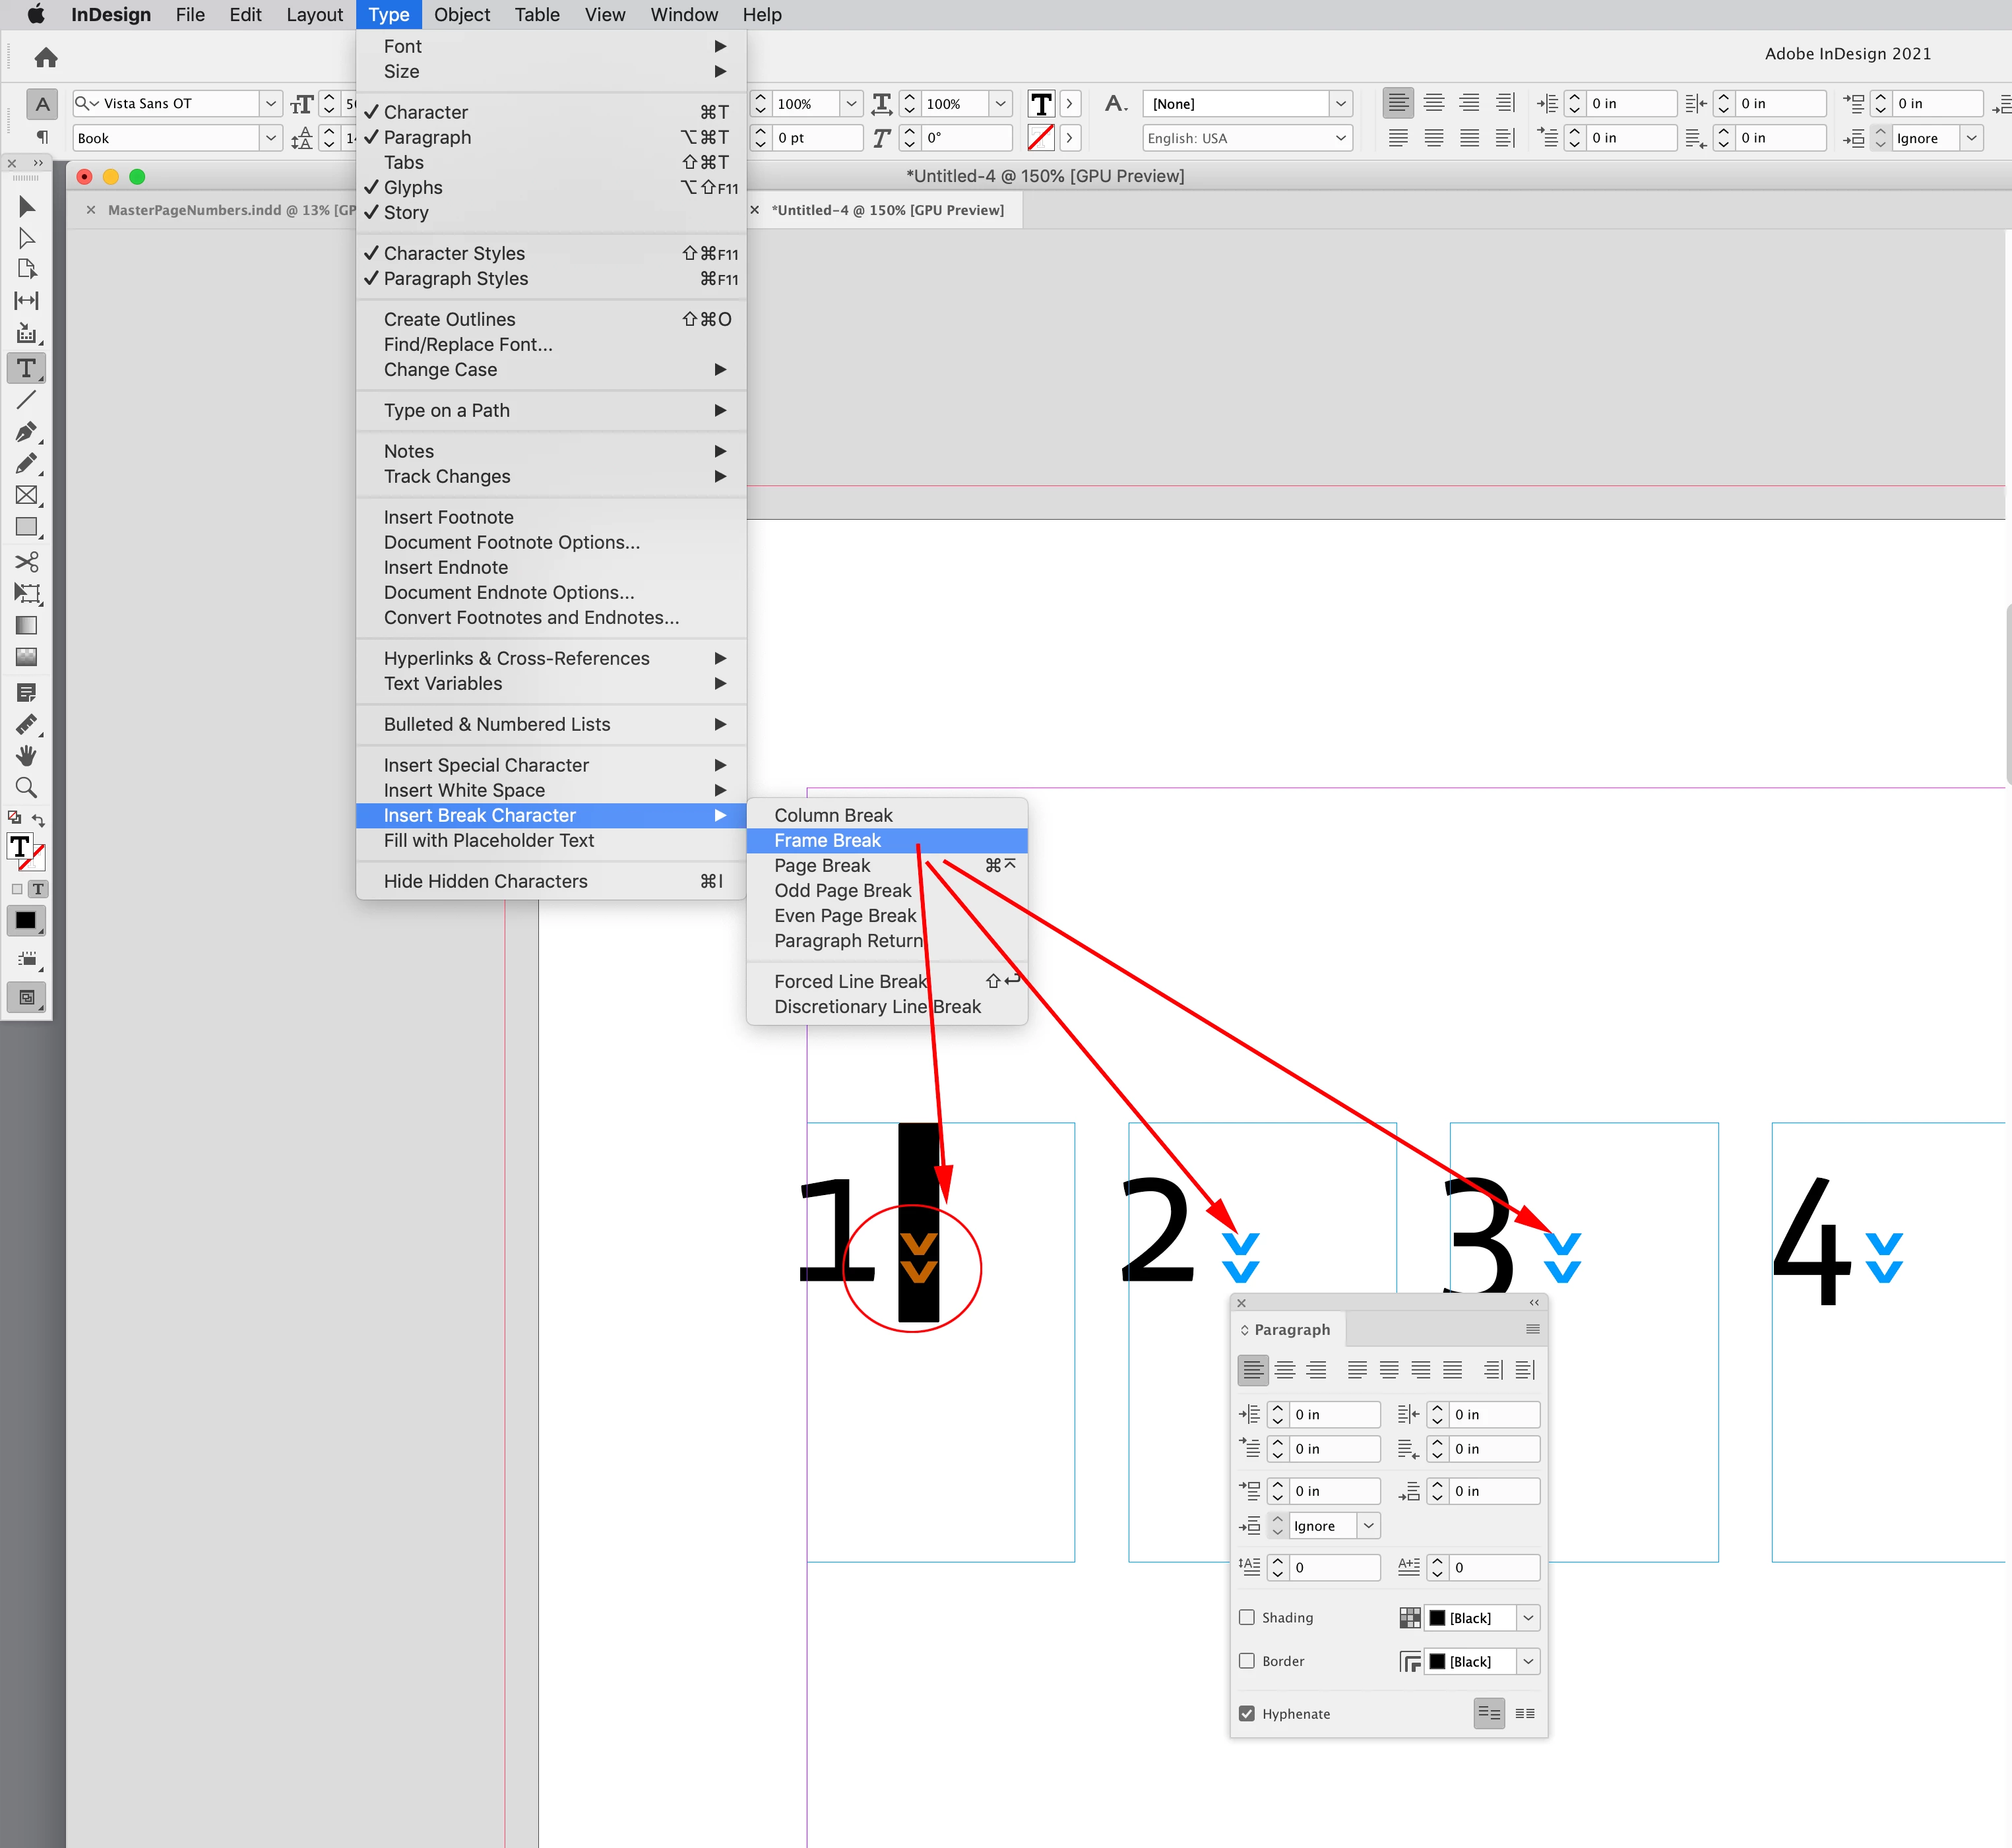Viewport: 2012px width, 1848px height.
Task: Select the Zoom tool magnifier
Action: 26,788
